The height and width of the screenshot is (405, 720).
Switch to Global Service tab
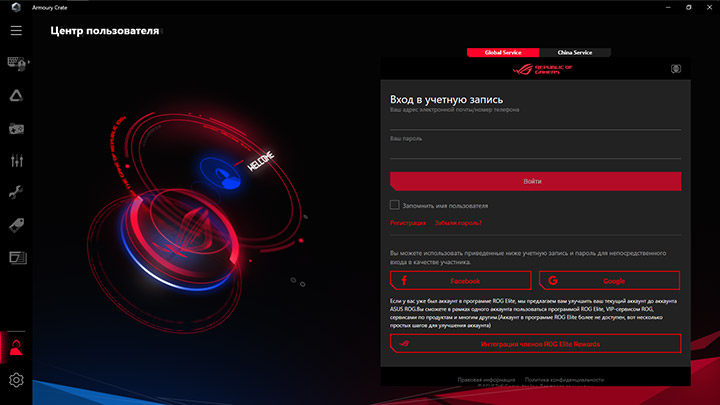click(503, 52)
